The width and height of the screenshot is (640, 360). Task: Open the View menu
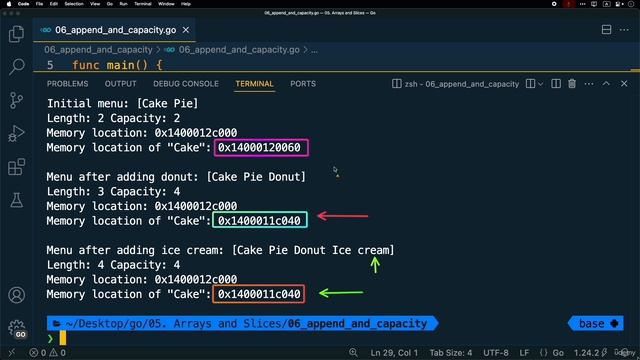(x=95, y=4)
